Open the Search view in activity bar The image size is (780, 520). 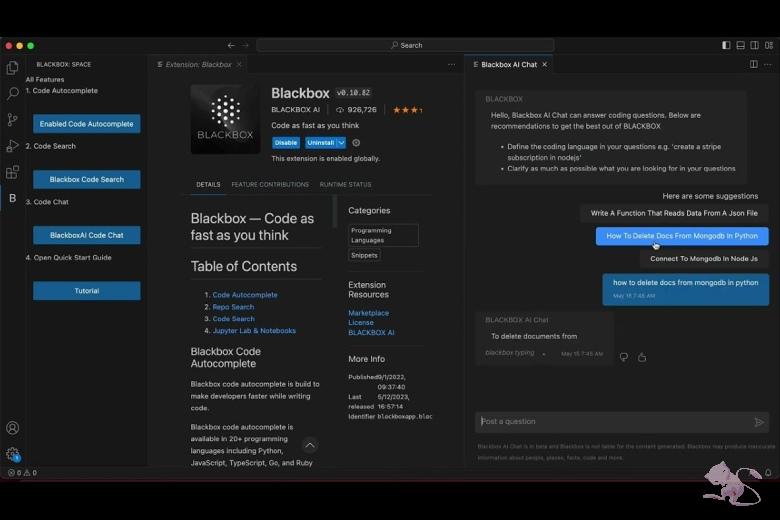12,93
